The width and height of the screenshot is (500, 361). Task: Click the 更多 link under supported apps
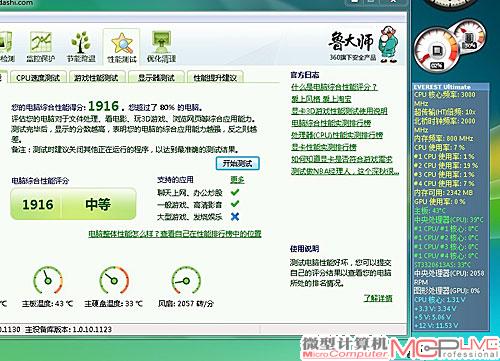[237, 180]
